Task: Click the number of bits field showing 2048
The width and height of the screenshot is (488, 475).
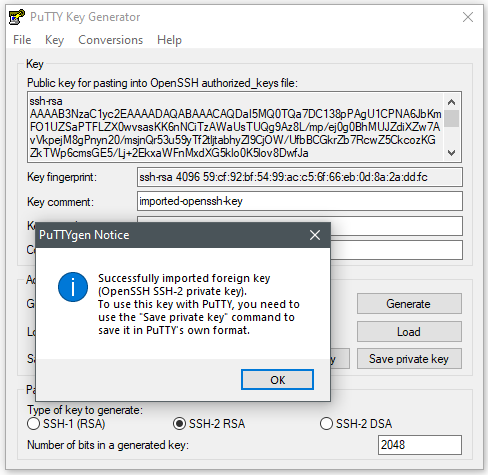Action: [420, 445]
